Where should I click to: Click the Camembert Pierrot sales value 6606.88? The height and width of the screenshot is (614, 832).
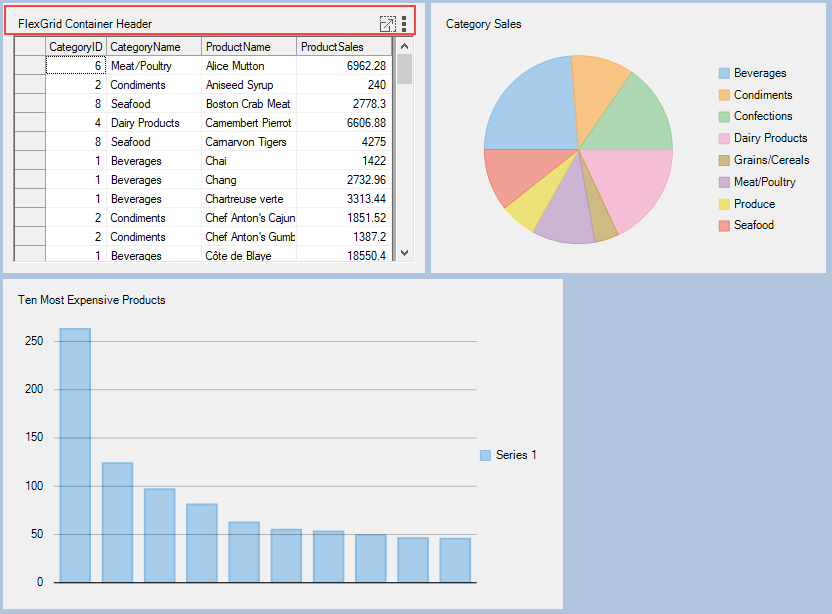tap(343, 123)
